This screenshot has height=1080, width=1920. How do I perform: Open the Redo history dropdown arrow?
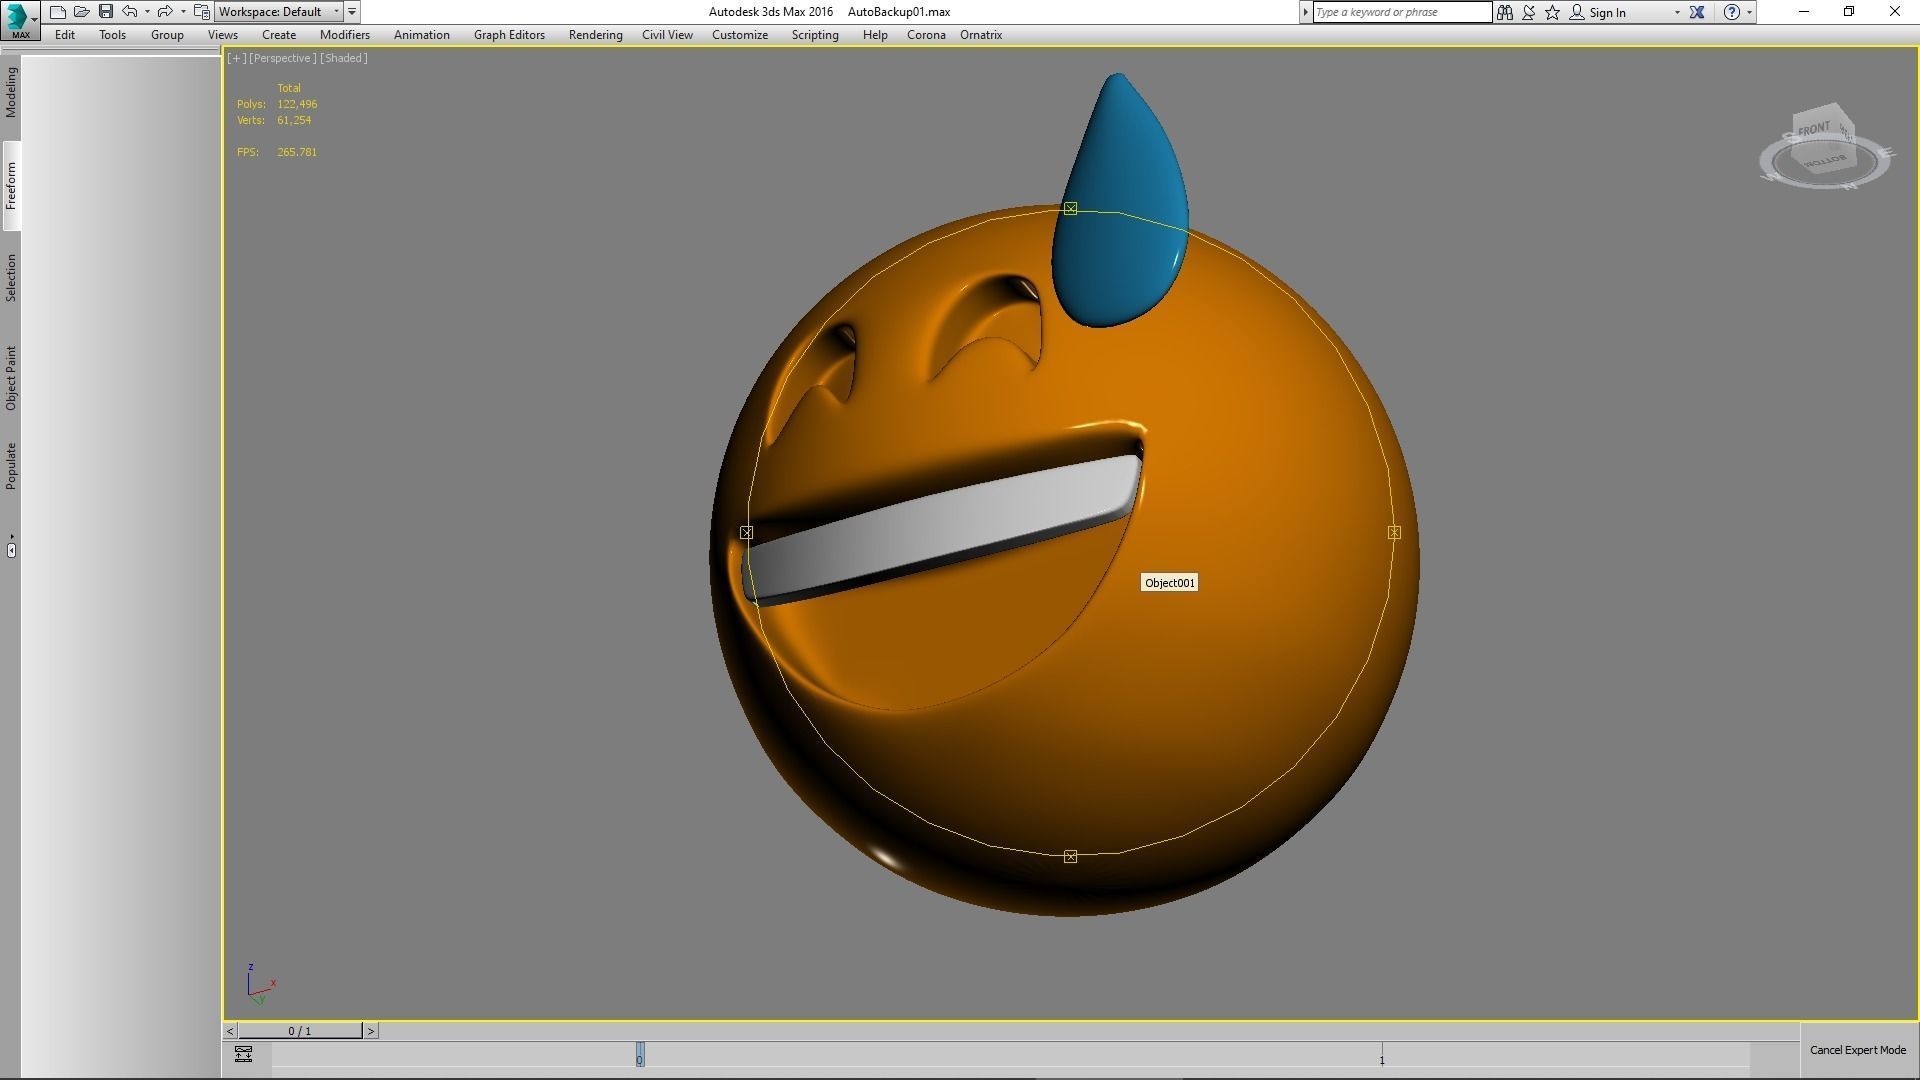click(x=183, y=12)
